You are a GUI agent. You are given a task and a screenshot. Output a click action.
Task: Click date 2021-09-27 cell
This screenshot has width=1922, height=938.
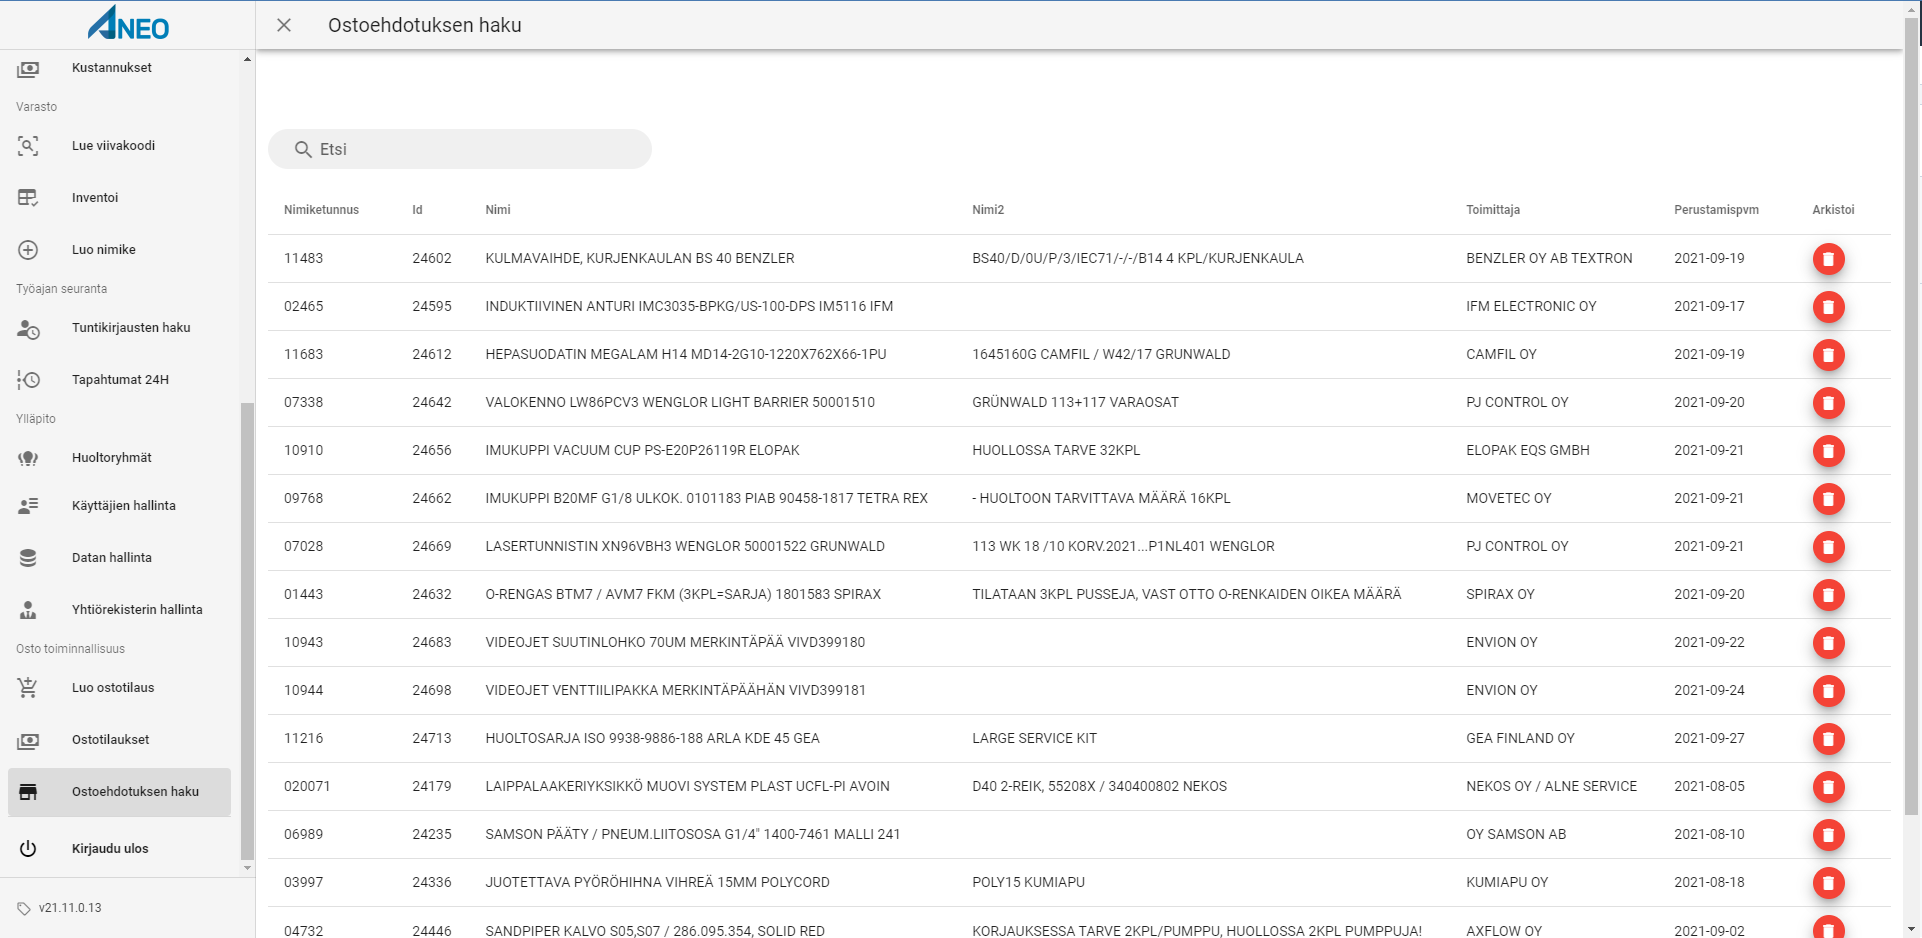pyautogui.click(x=1709, y=738)
